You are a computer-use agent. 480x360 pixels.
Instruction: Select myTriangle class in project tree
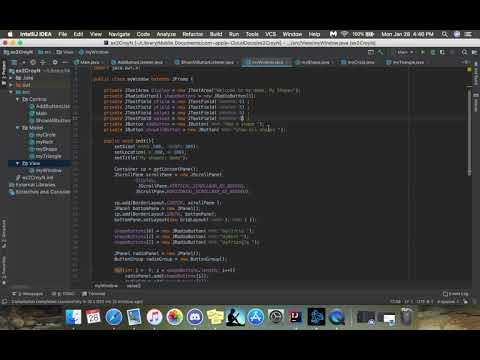point(45,156)
